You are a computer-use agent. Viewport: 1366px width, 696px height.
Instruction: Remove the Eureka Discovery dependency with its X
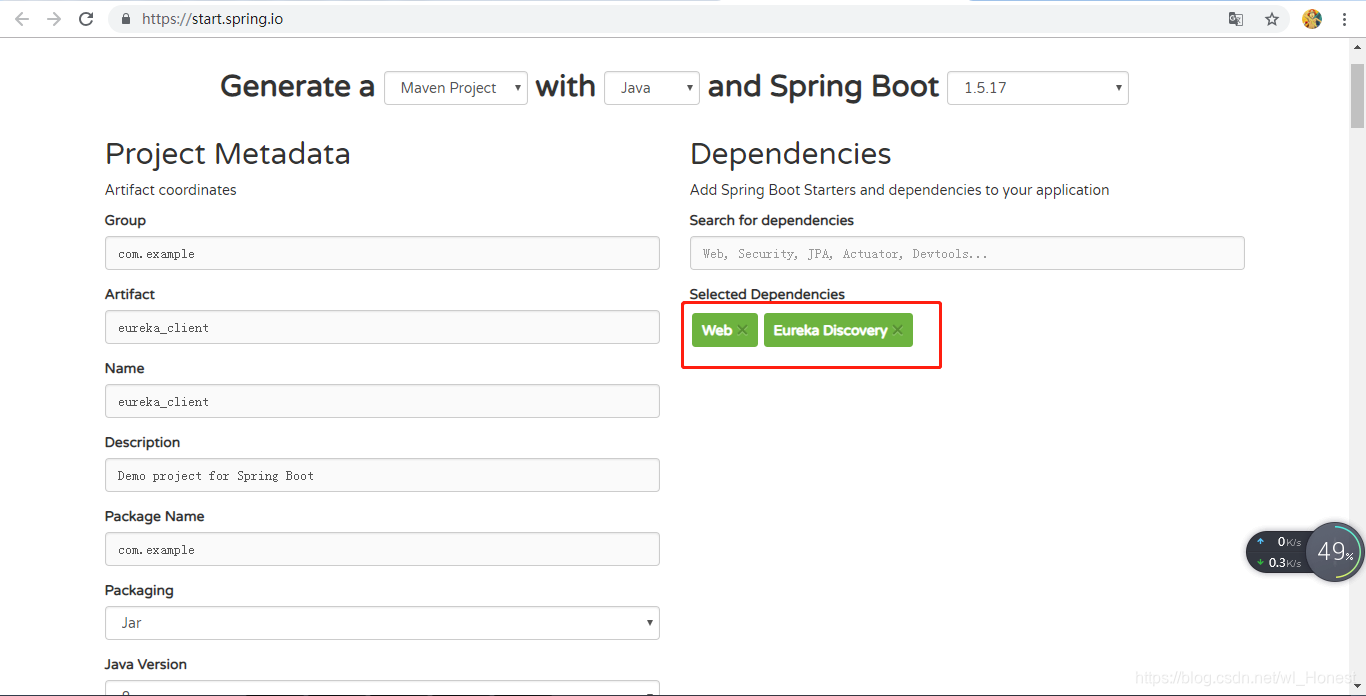[x=897, y=331]
